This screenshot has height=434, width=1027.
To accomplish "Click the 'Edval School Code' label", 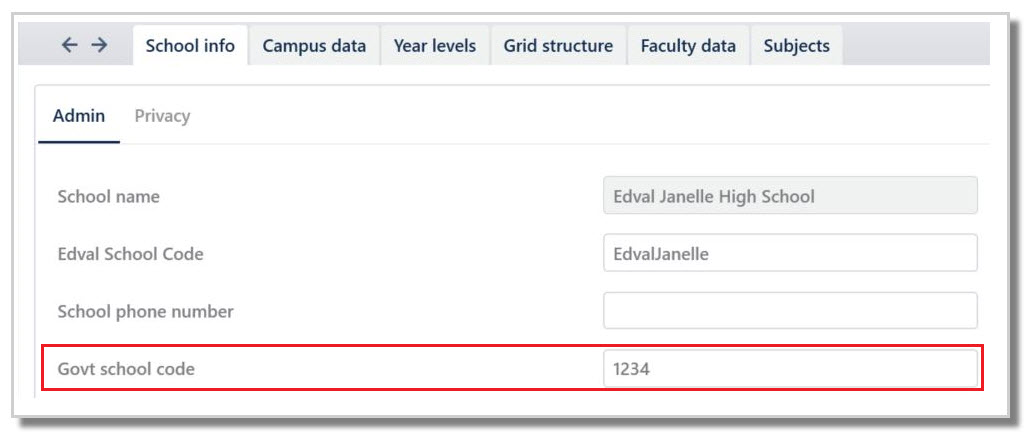I will (130, 254).
